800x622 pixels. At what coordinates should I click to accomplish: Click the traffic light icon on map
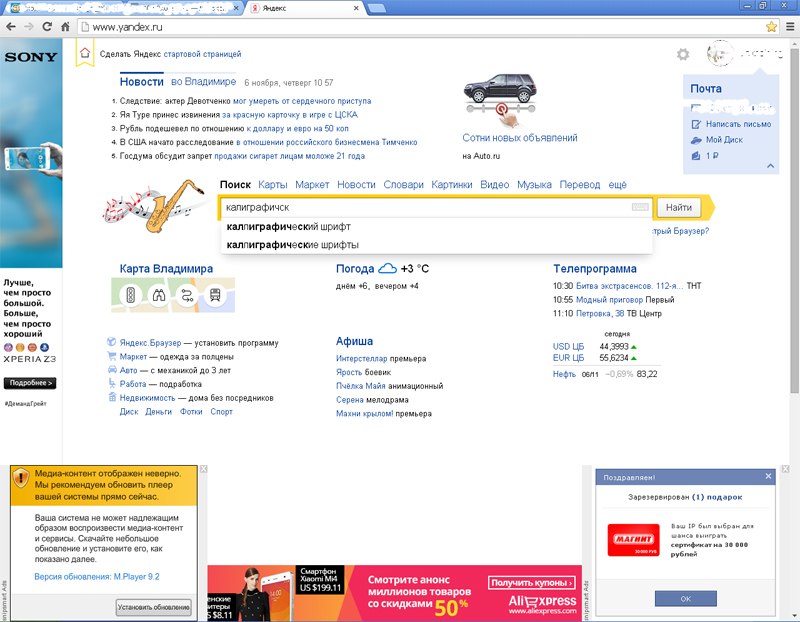[x=130, y=295]
